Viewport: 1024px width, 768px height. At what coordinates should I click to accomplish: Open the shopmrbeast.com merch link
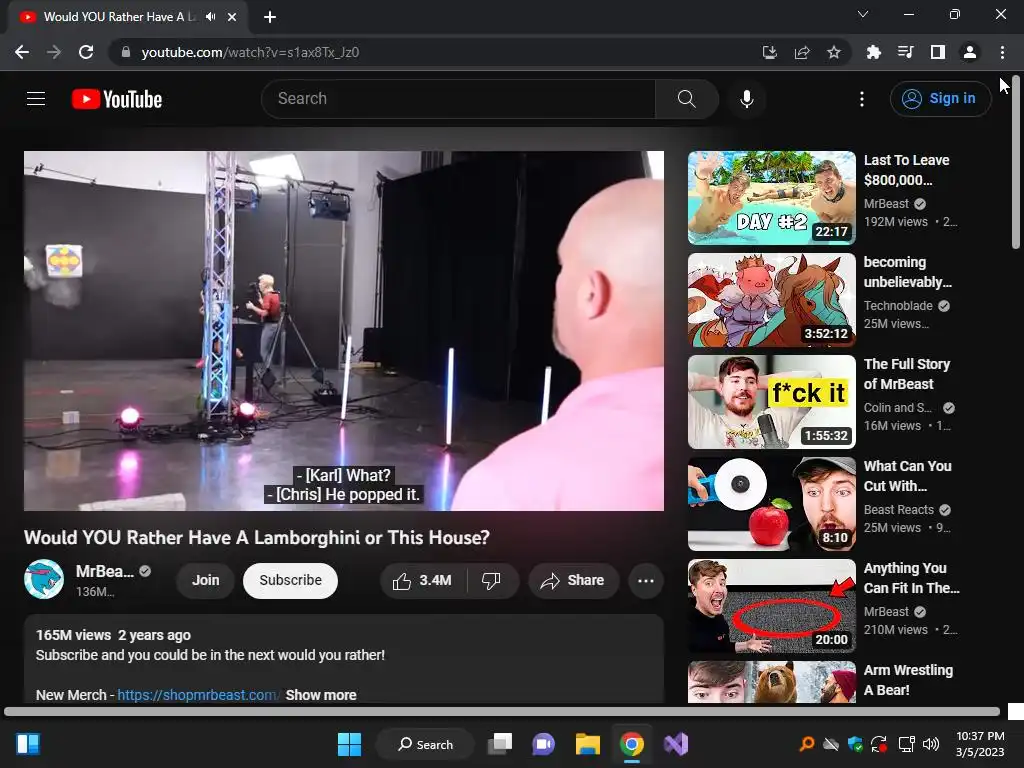click(198, 695)
